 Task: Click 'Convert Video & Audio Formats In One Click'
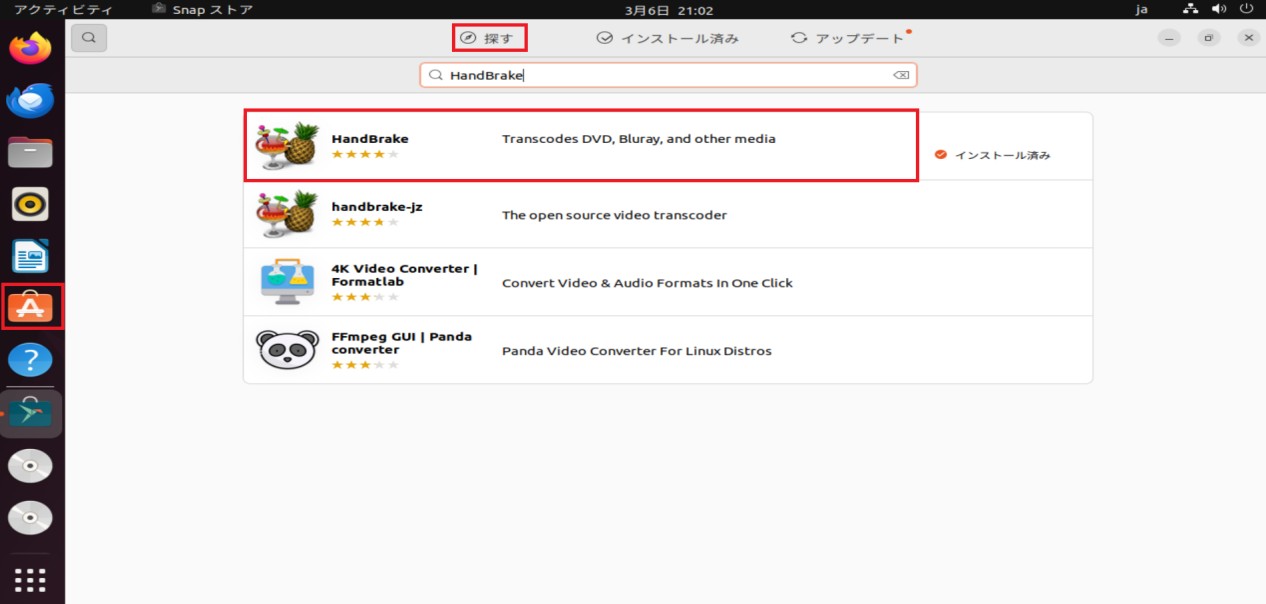[647, 283]
